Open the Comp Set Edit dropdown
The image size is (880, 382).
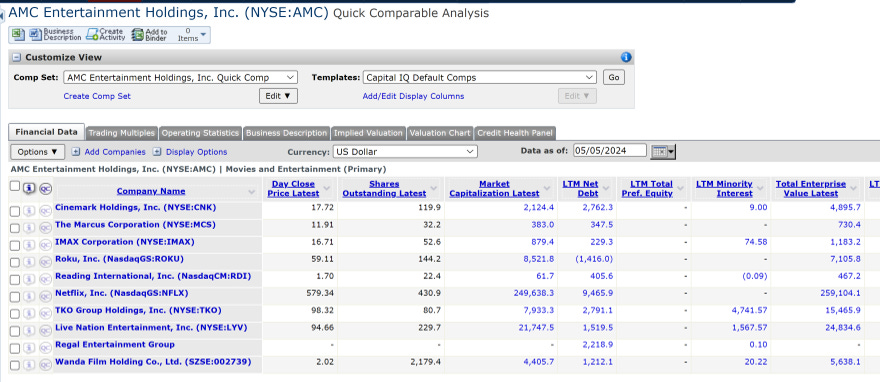click(278, 96)
